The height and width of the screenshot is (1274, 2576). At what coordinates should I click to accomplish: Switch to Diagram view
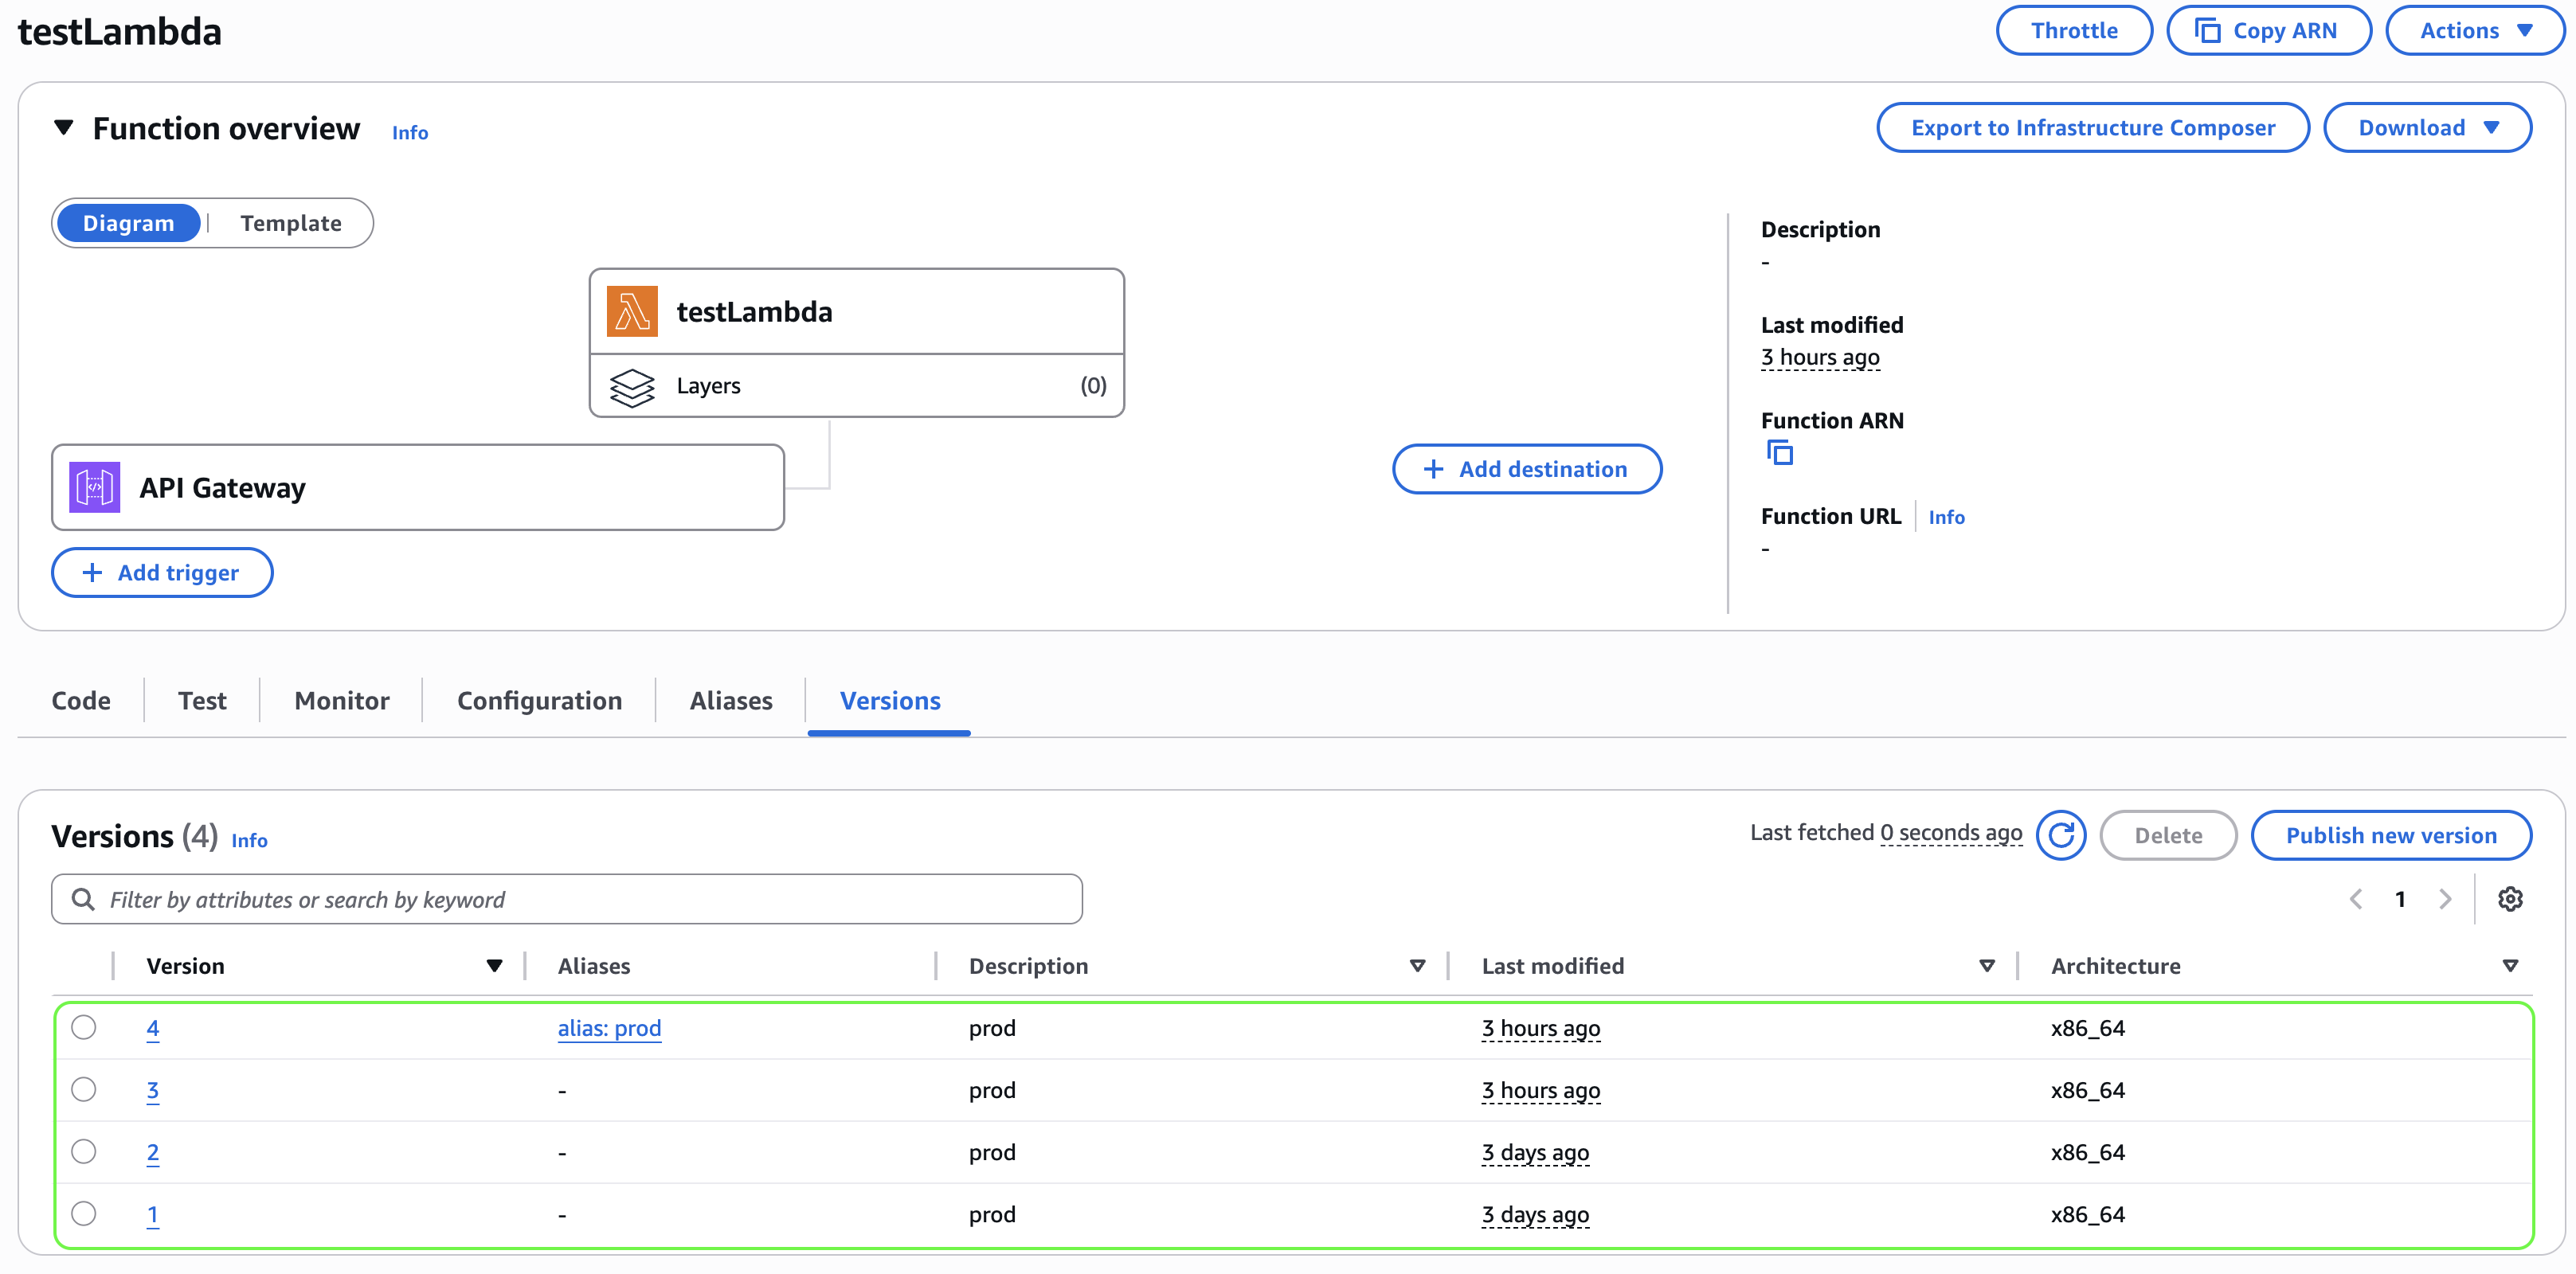[x=129, y=223]
